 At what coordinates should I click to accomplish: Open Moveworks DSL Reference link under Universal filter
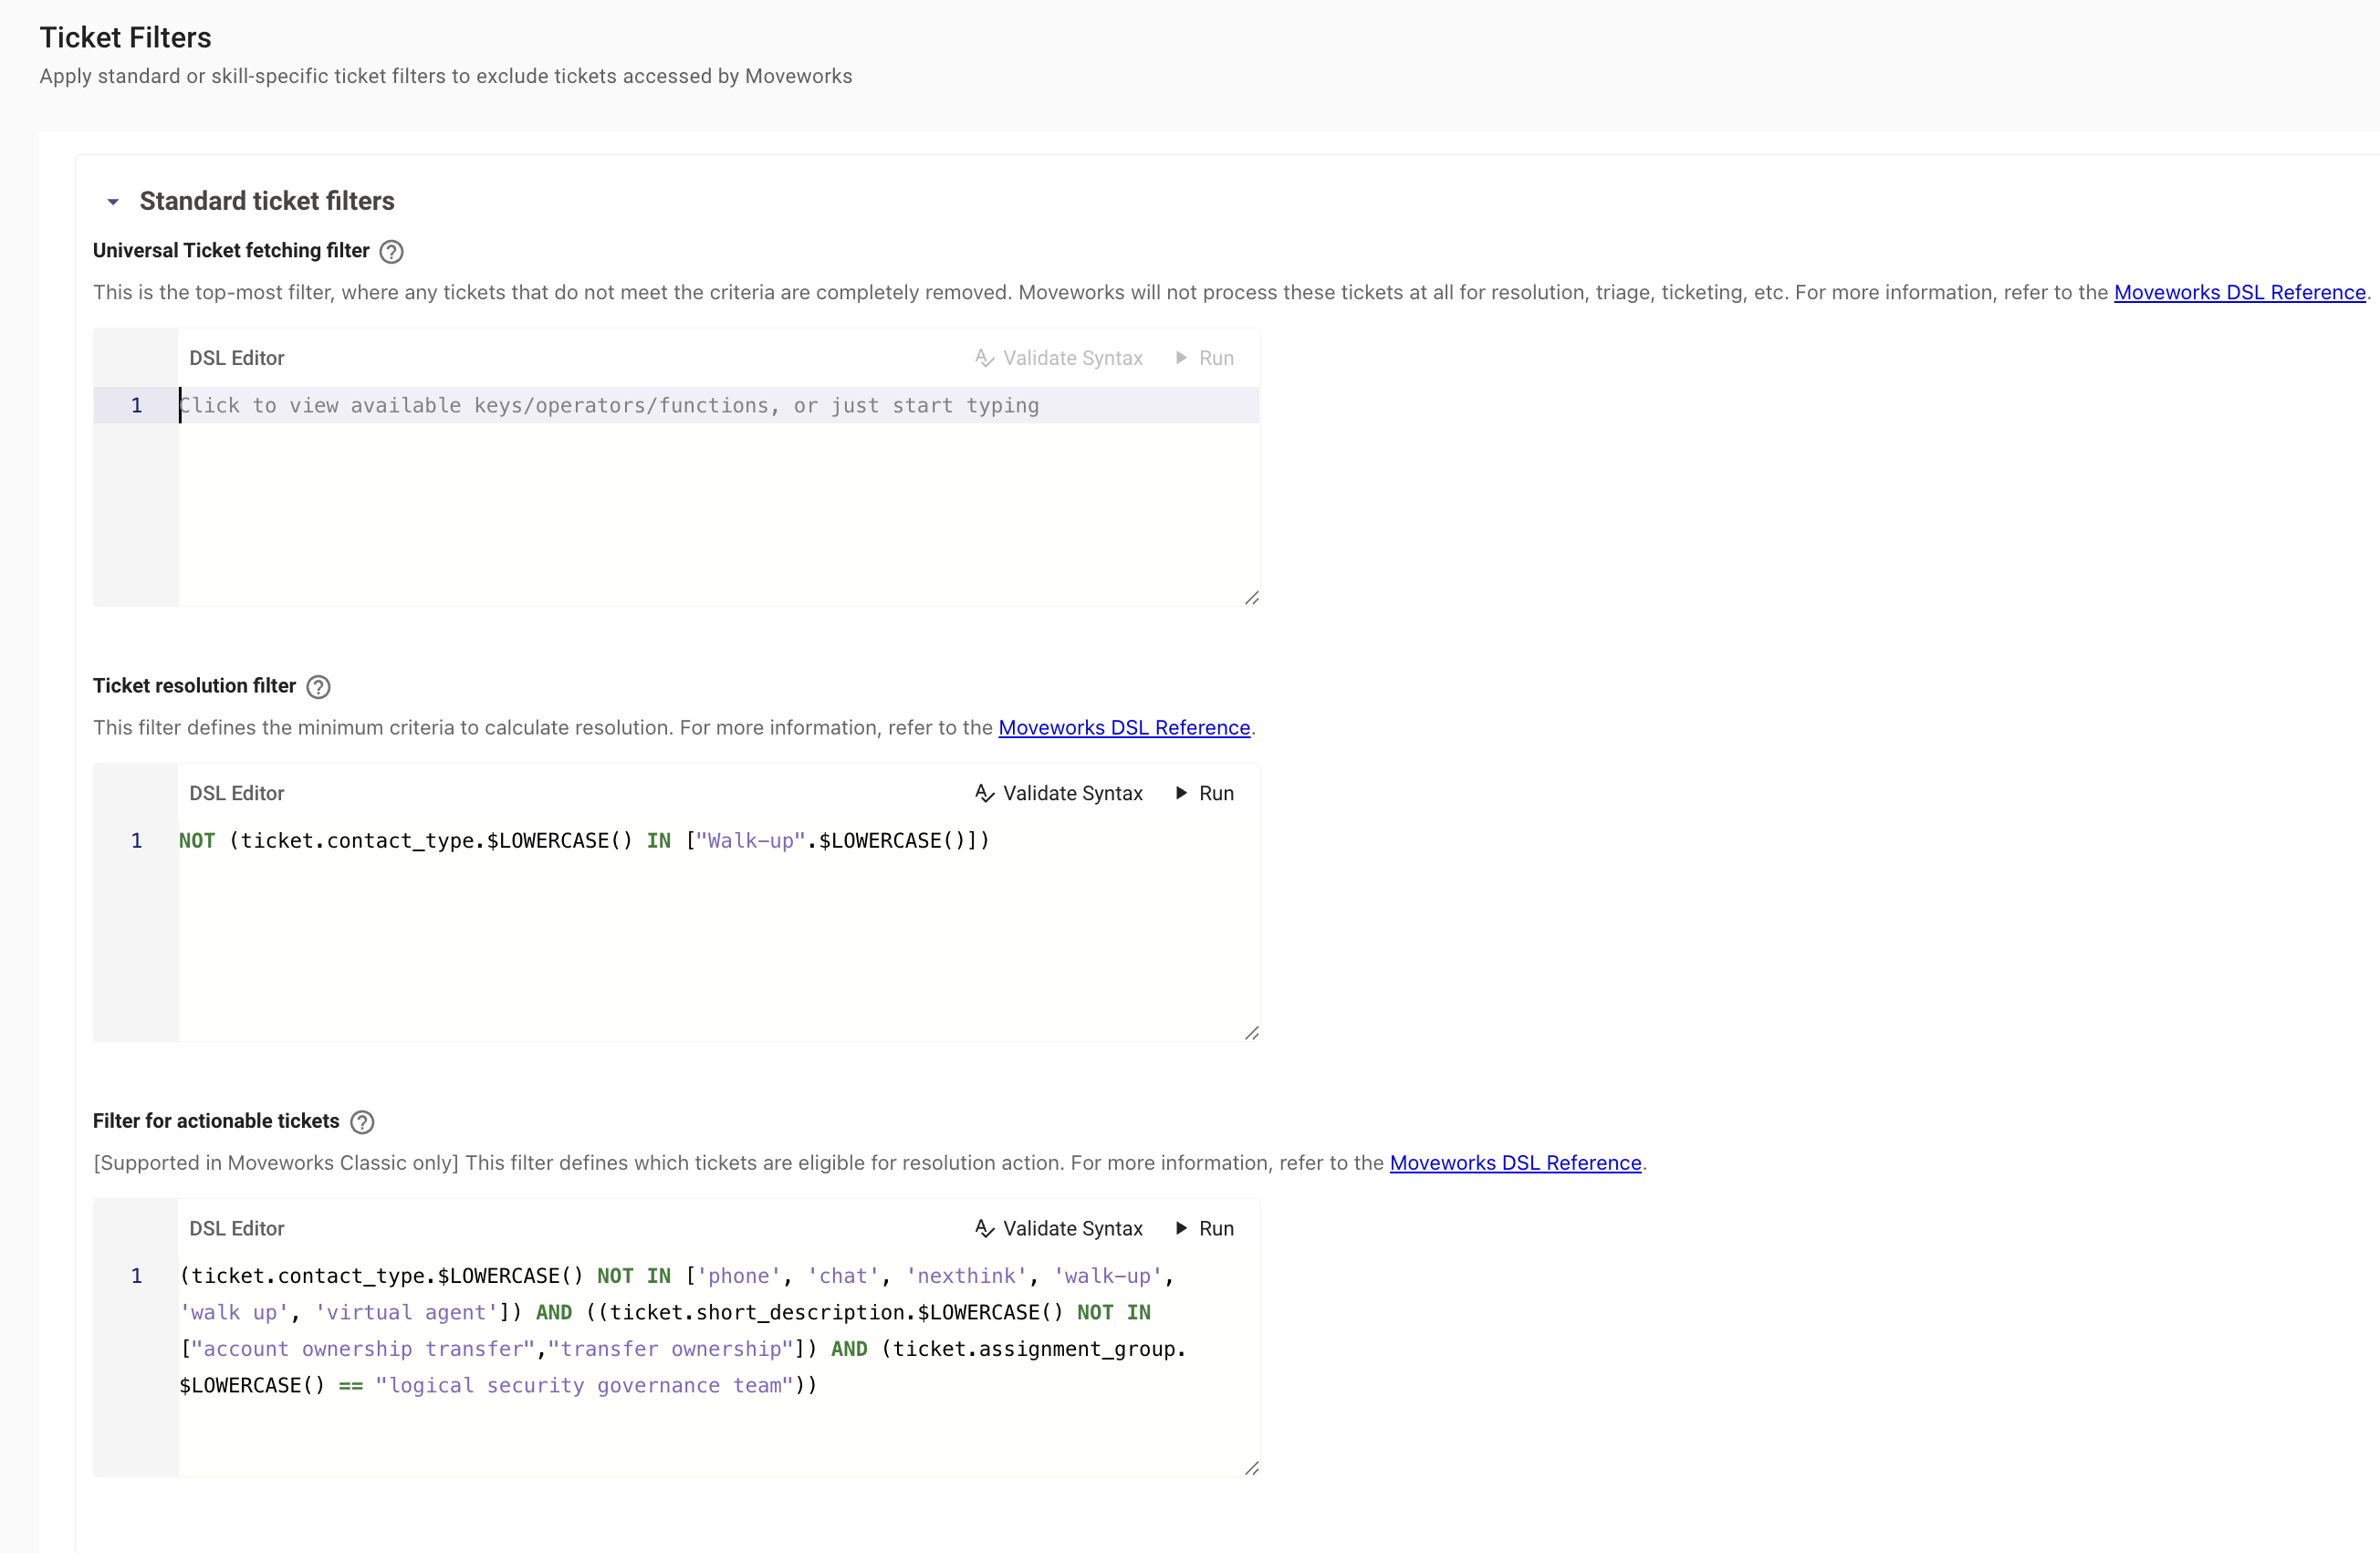2239,293
